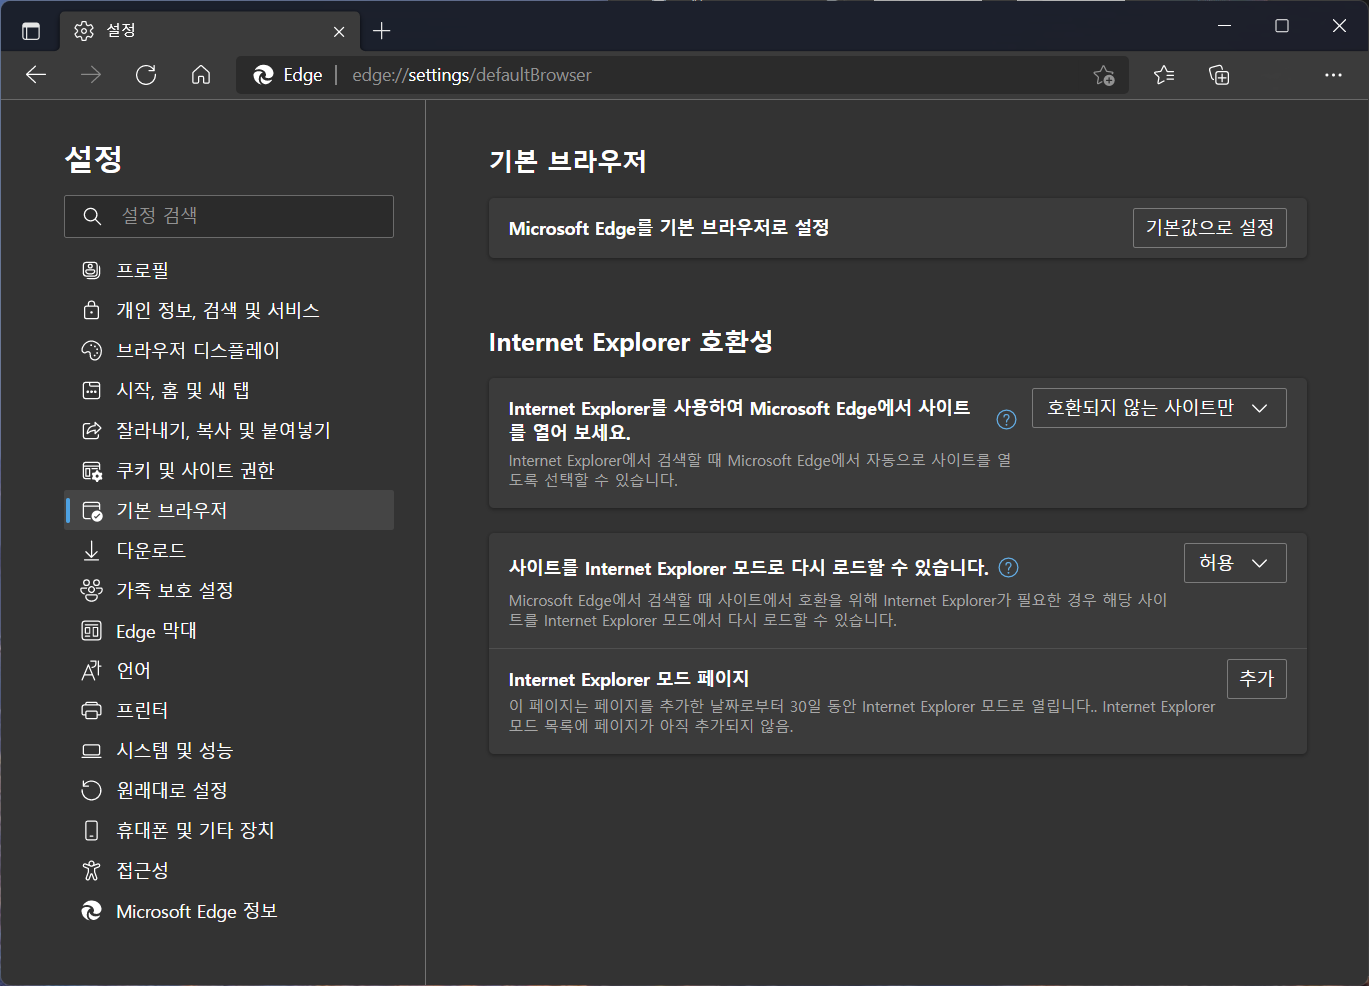Select the 기본 브라우저 menu item
Viewport: 1369px width, 986px height.
point(229,510)
